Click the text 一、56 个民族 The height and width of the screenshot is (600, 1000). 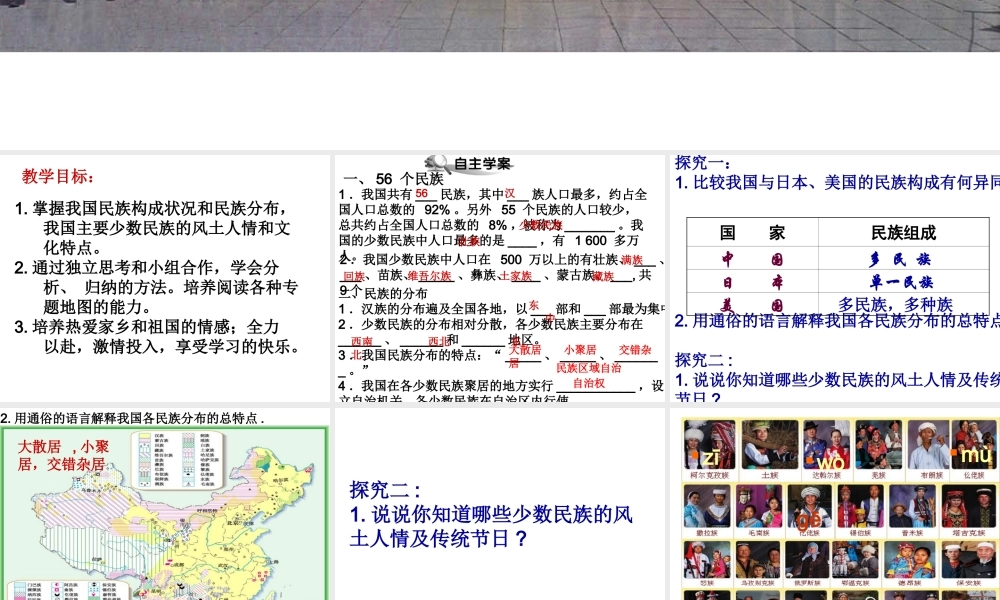pos(393,179)
